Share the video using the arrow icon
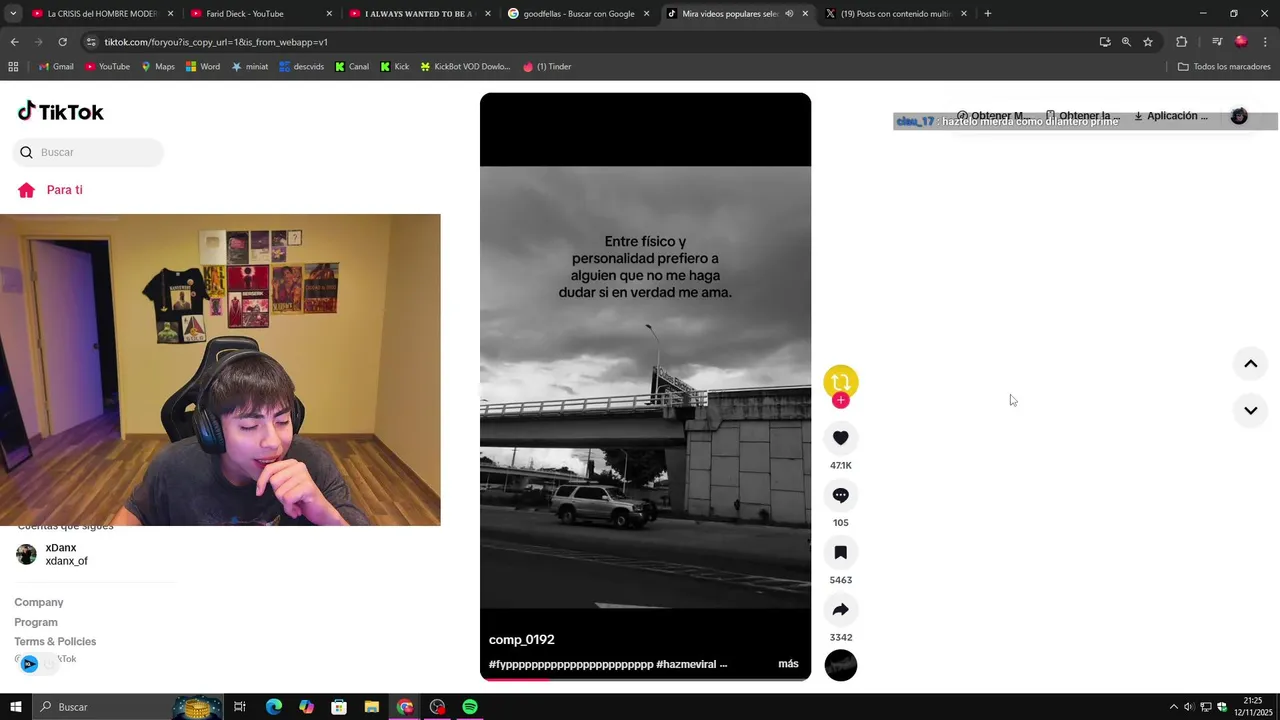This screenshot has height=720, width=1280. pos(841,610)
